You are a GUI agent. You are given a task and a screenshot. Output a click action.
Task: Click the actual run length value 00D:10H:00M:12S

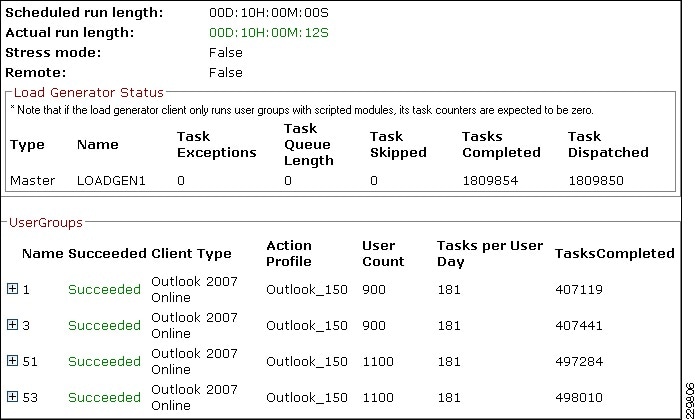(x=268, y=33)
